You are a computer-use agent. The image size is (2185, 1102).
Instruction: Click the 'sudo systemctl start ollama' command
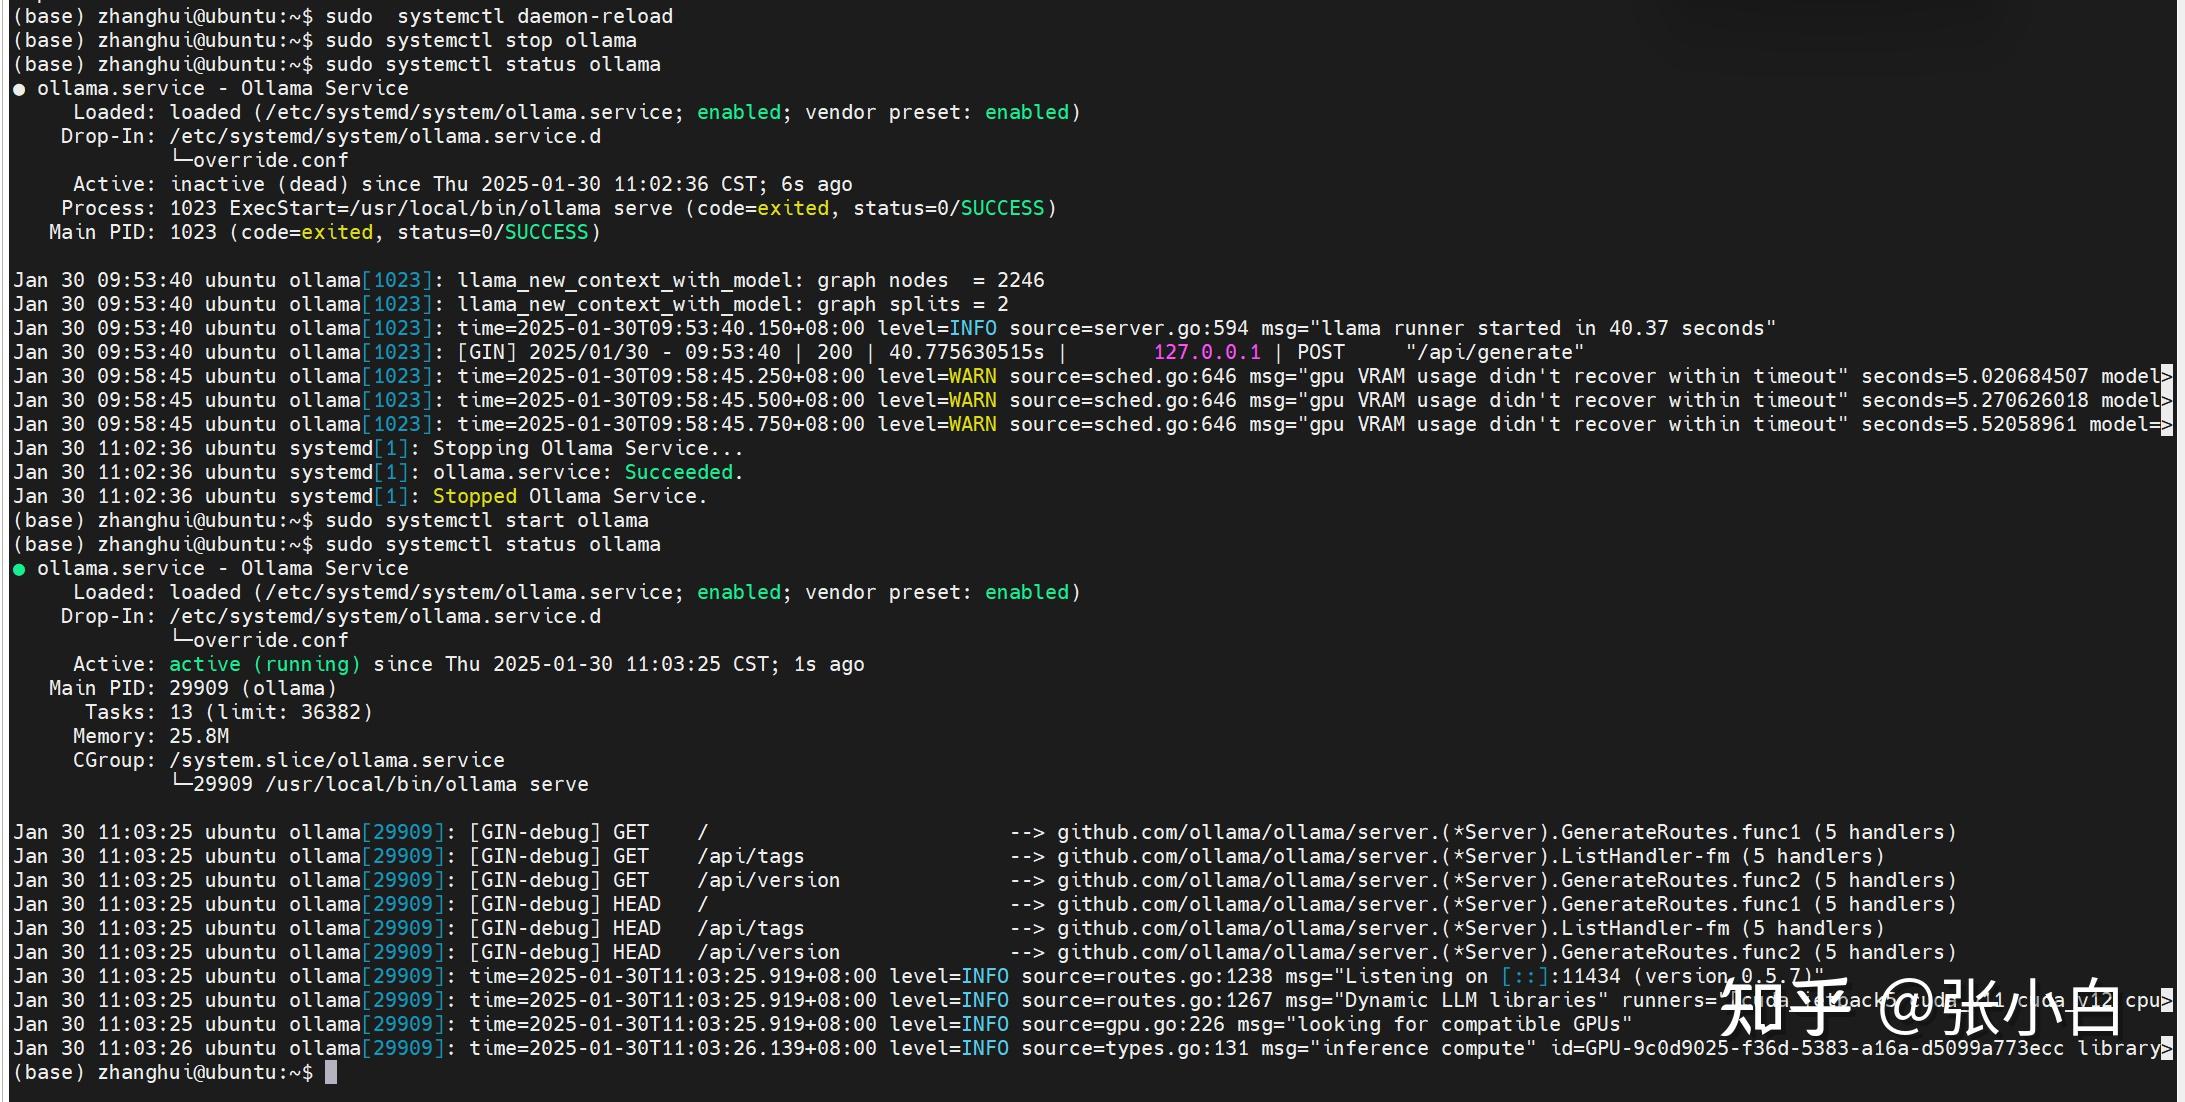(487, 520)
